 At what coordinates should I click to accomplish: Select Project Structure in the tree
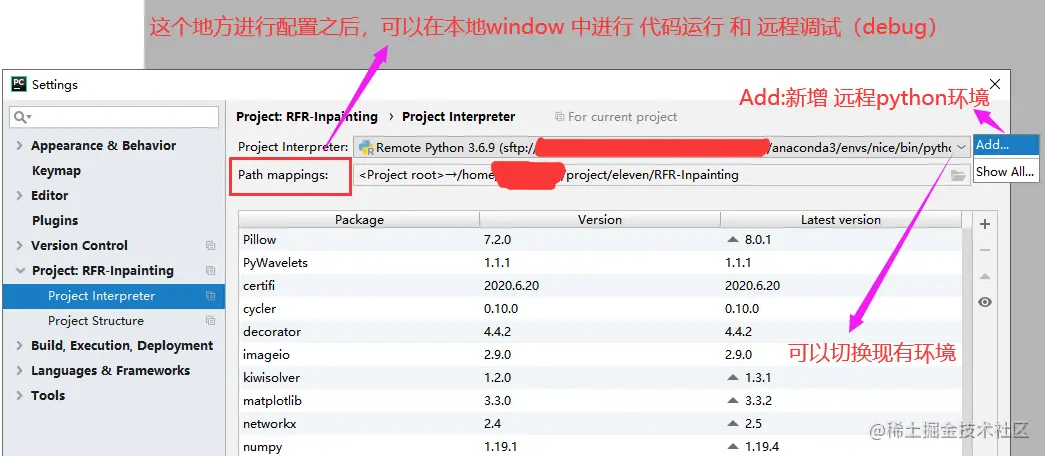96,321
